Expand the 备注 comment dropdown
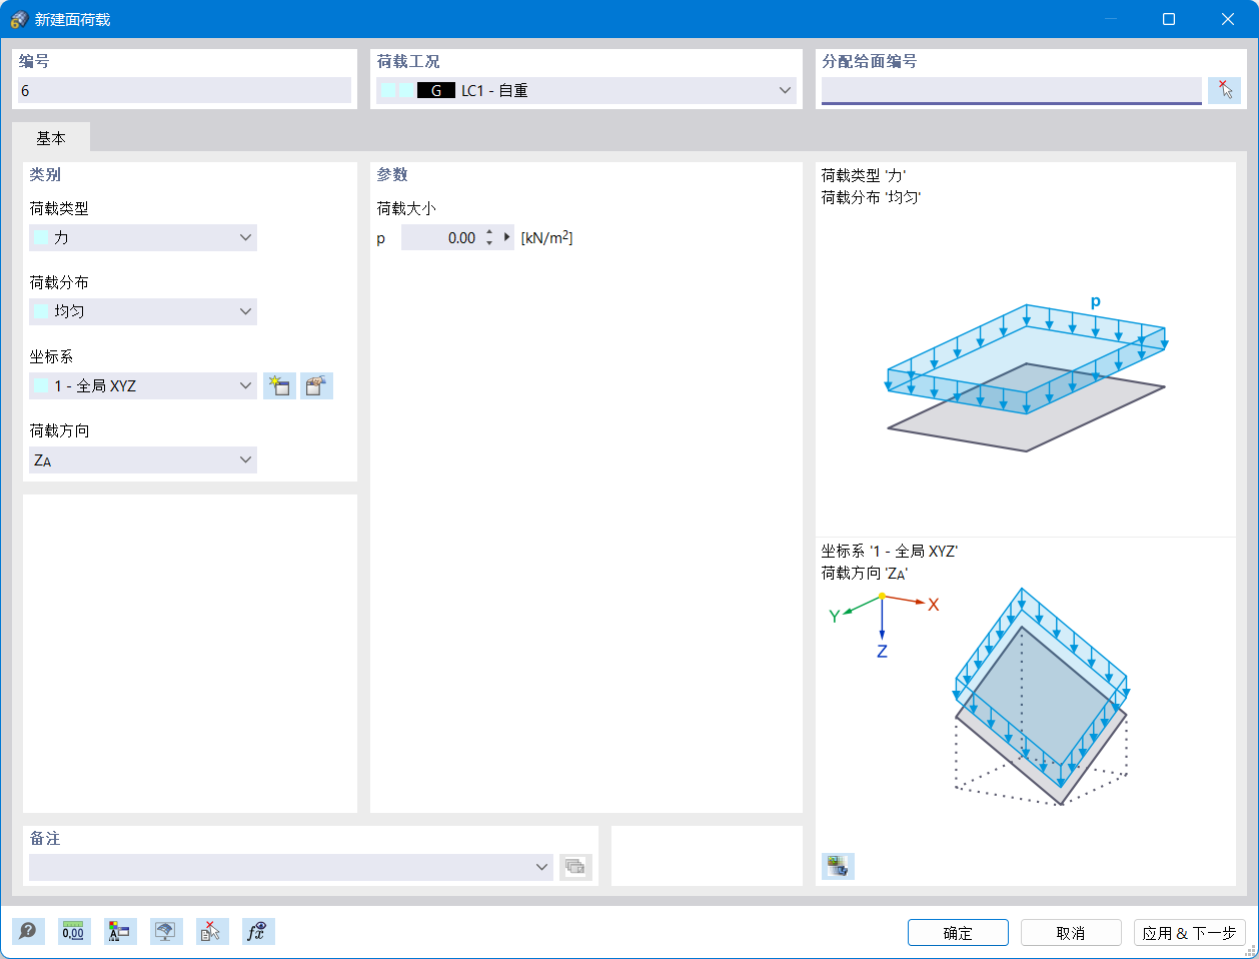 (x=542, y=867)
